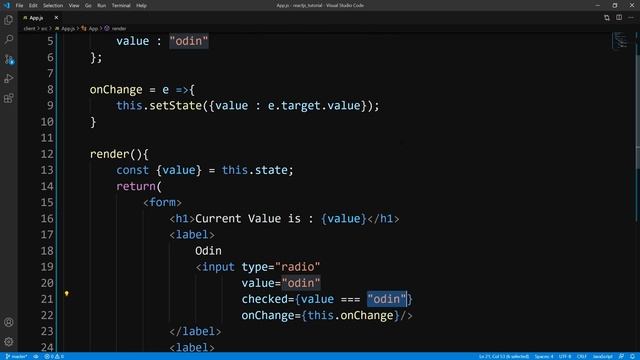Image resolution: width=640 pixels, height=360 pixels.
Task: Click line number 12 in the gutter
Action: (x=47, y=154)
